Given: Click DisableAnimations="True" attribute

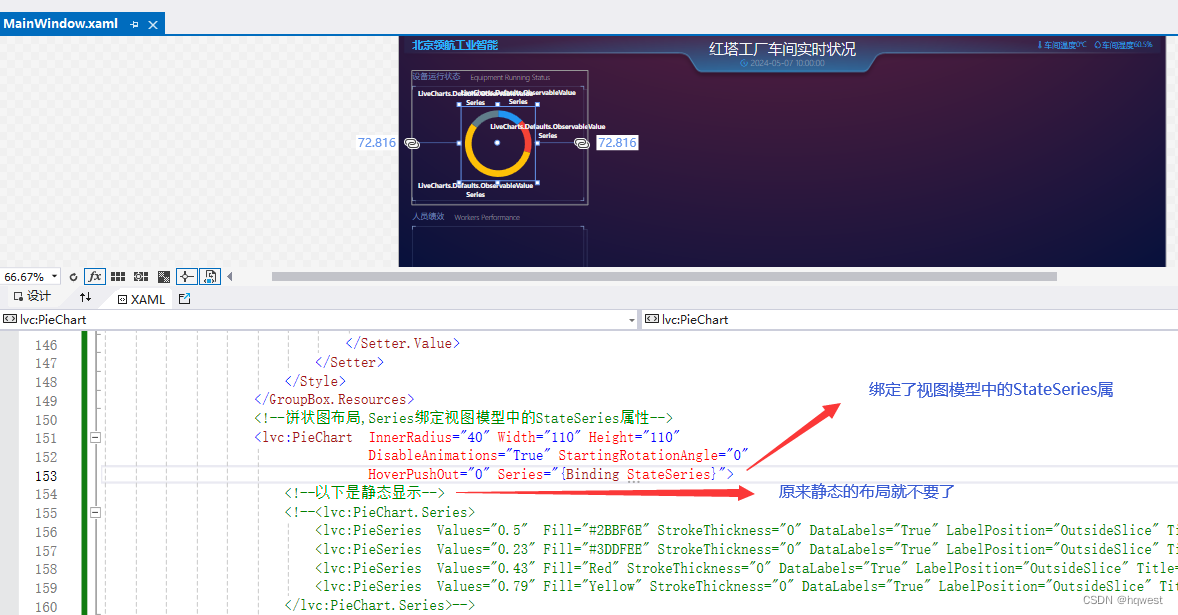Looking at the screenshot, I should click(x=459, y=456).
